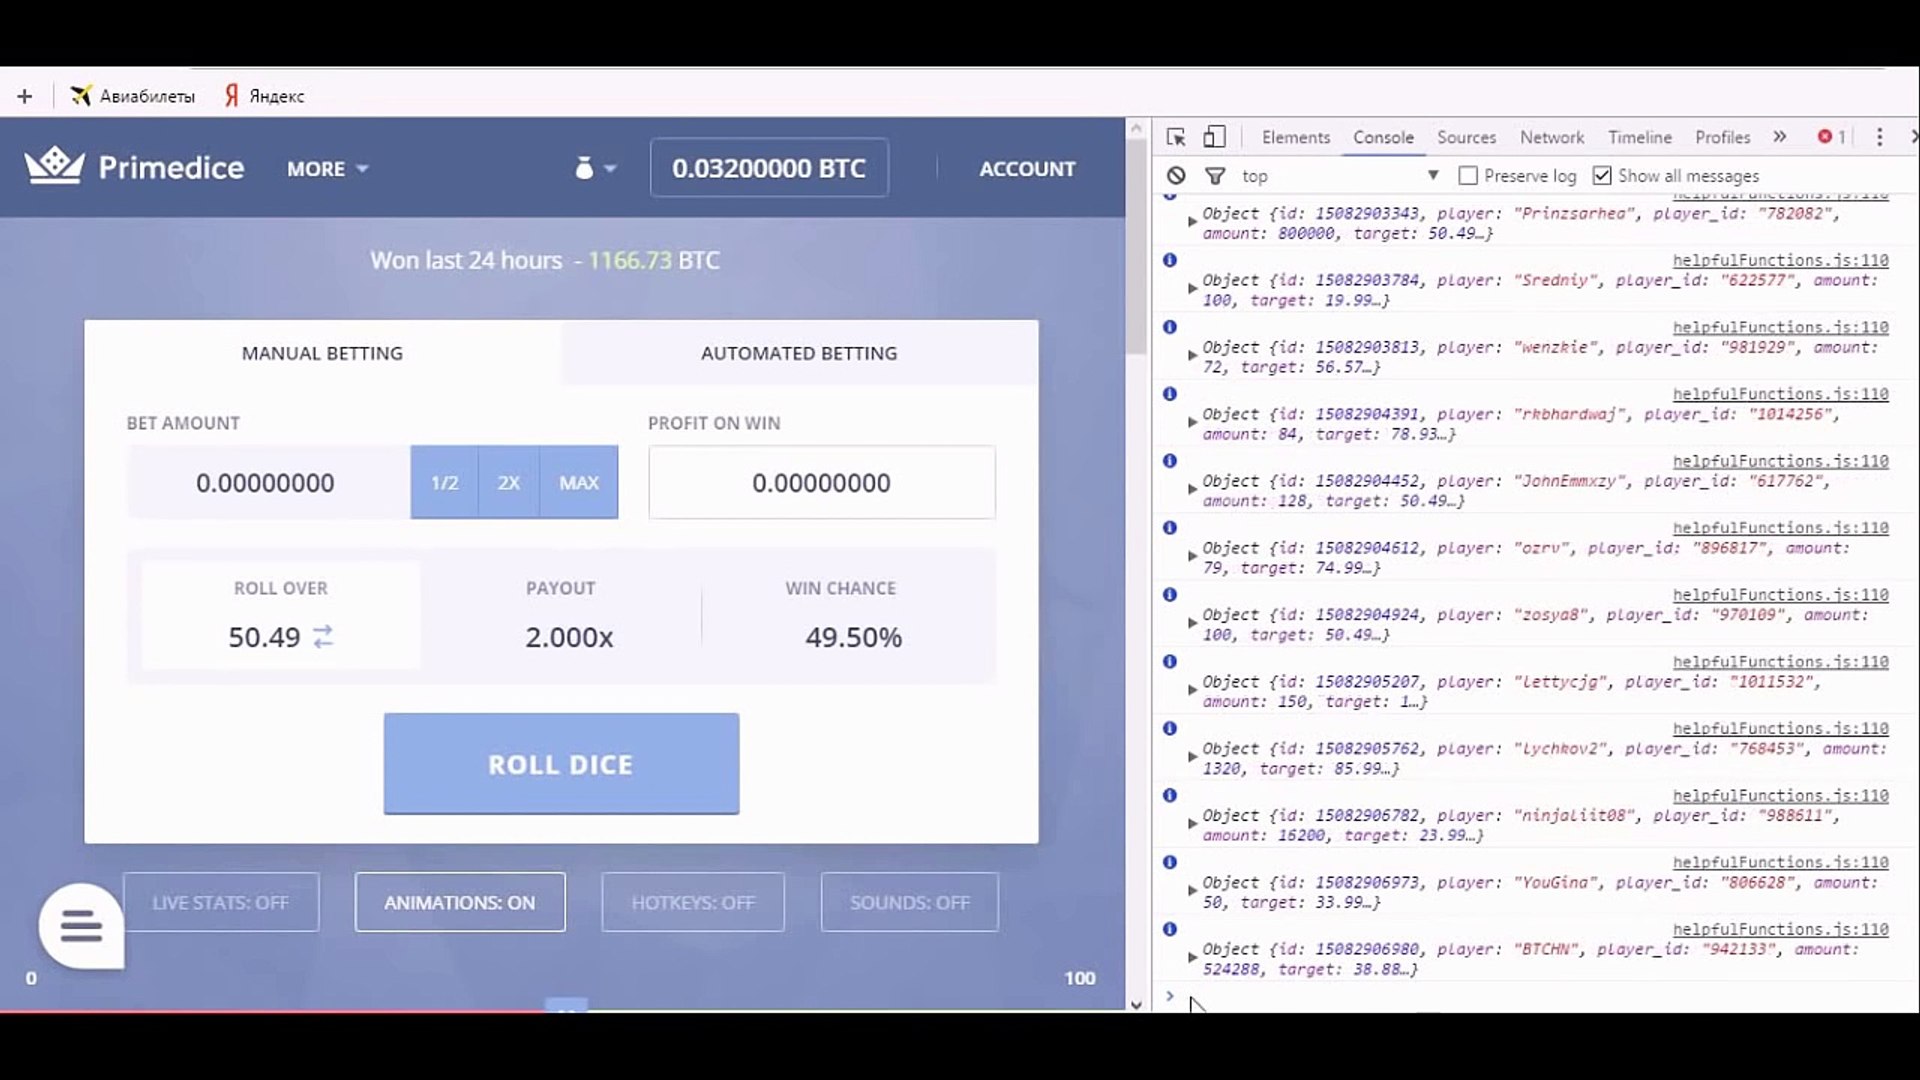The height and width of the screenshot is (1080, 1920).
Task: Open helpfulFunctions.js:110 link above BTCHN entry
Action: tap(1781, 929)
